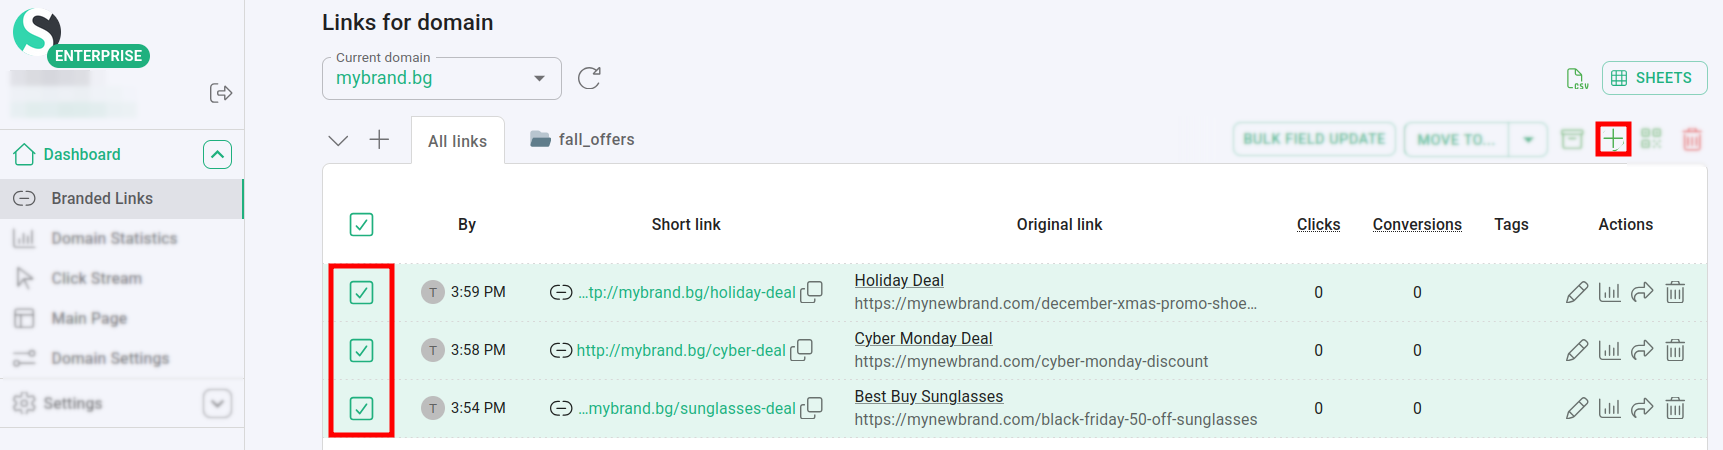Image resolution: width=1723 pixels, height=450 pixels.
Task: Copy the cyber-deal short link
Action: click(x=802, y=350)
